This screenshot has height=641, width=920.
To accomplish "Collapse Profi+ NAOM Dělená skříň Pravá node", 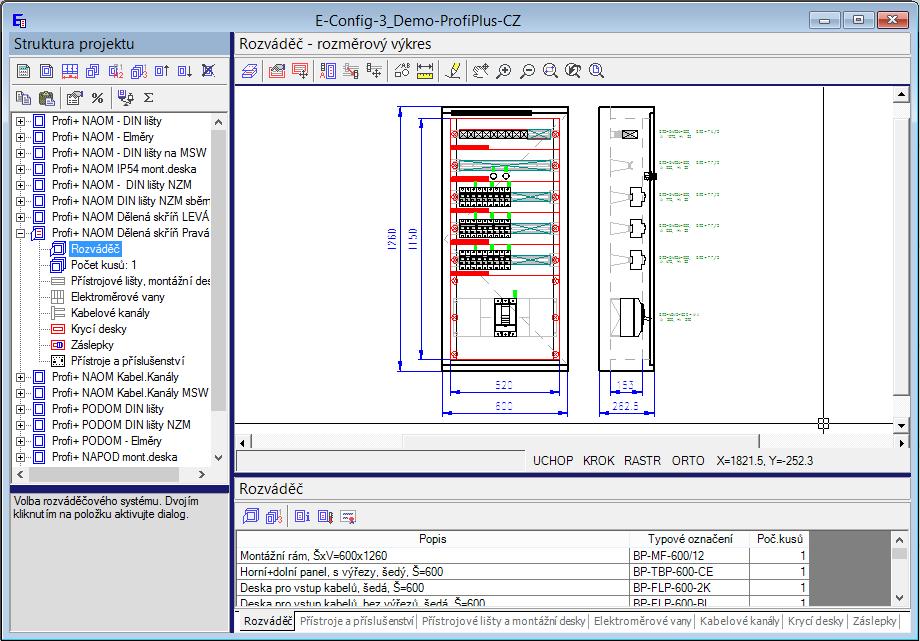I will pyautogui.click(x=21, y=233).
